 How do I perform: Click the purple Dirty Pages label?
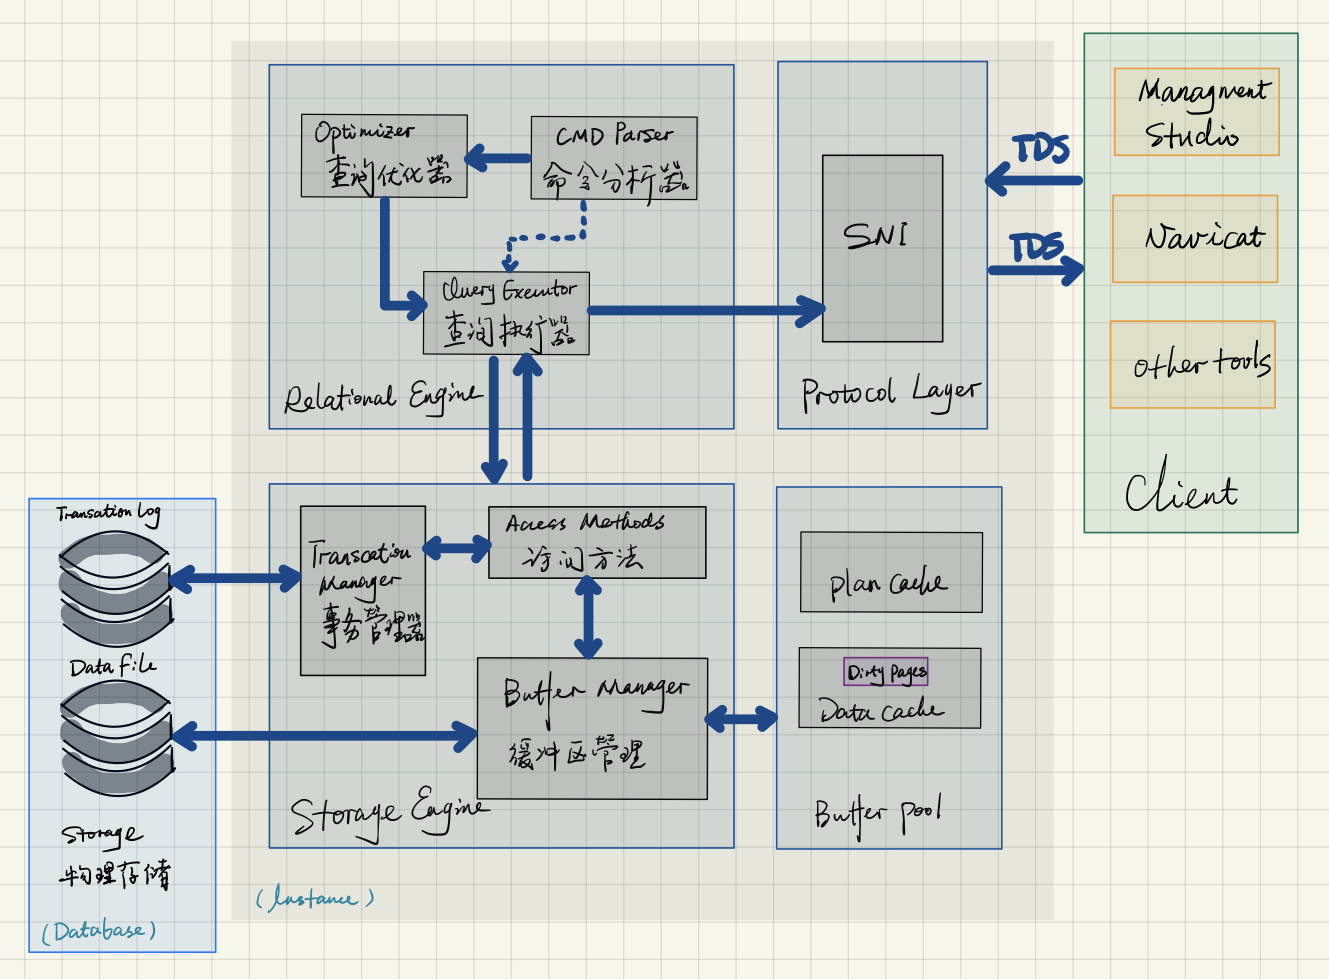point(886,672)
